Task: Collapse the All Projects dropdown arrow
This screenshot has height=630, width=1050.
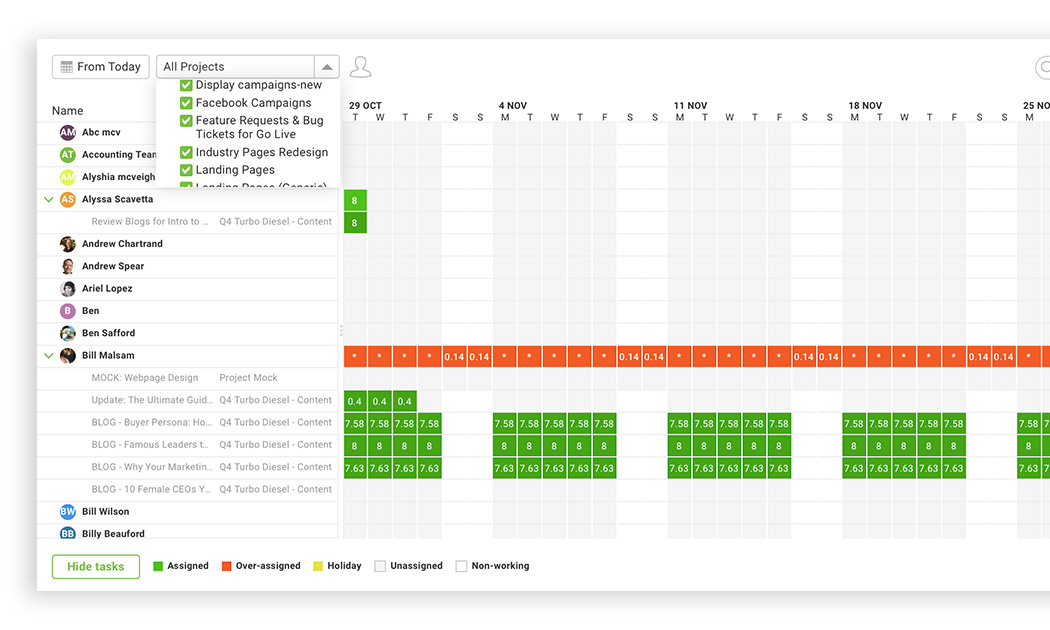Action: coord(327,67)
